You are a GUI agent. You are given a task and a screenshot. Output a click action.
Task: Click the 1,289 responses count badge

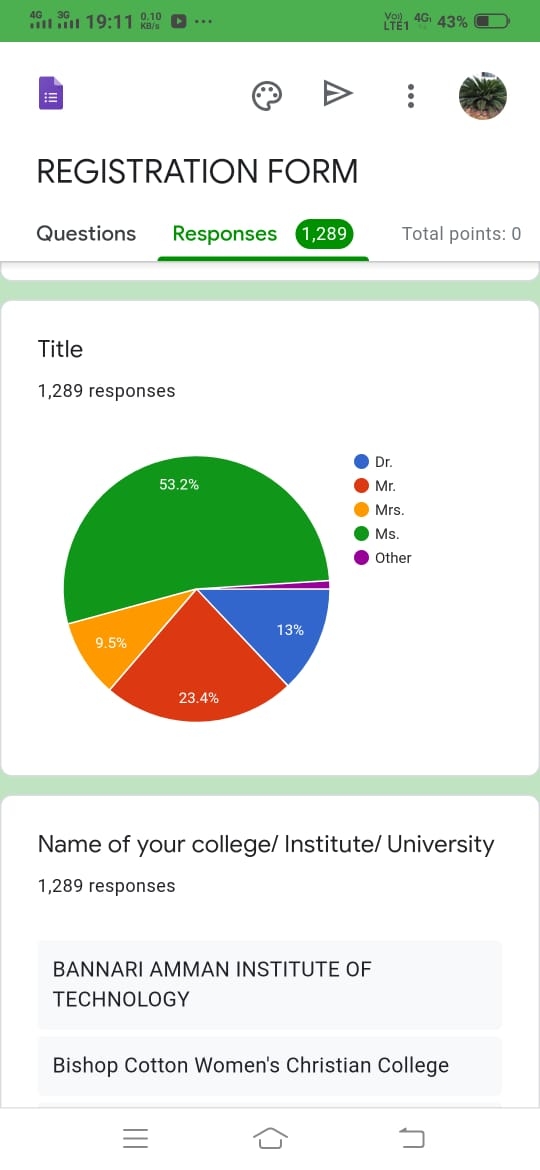[324, 234]
